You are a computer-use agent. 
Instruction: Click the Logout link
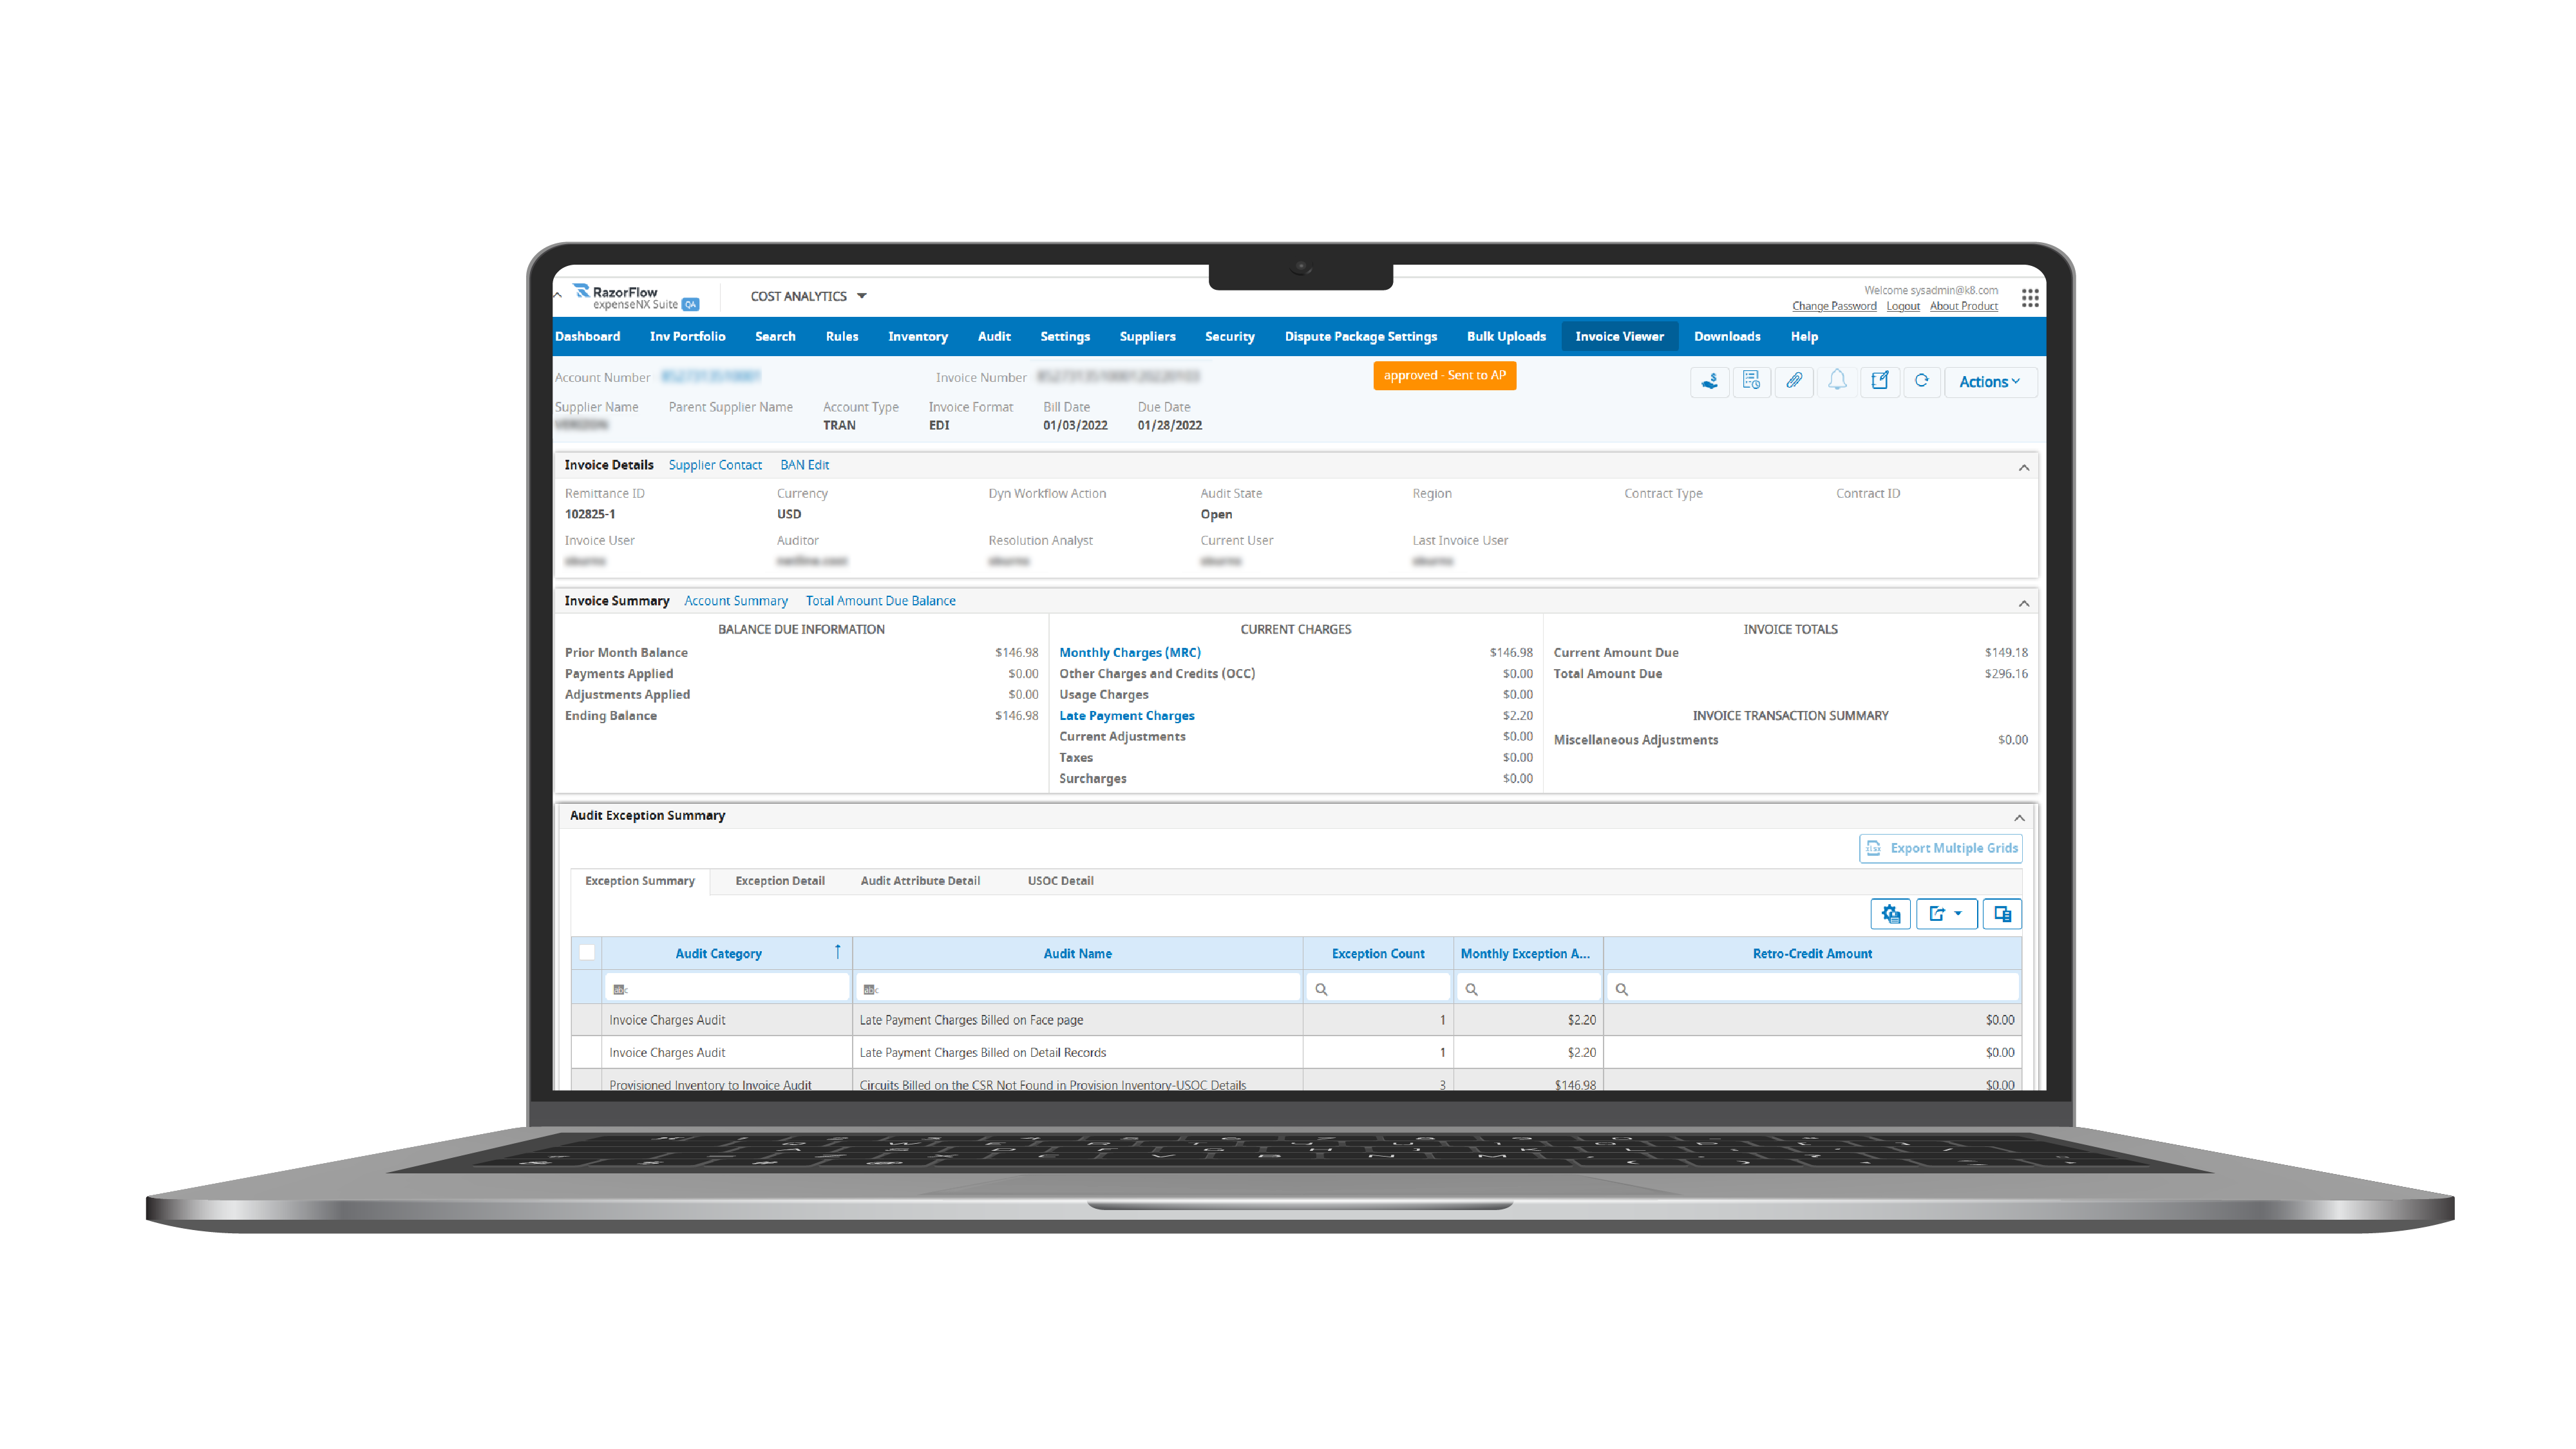[1903, 306]
